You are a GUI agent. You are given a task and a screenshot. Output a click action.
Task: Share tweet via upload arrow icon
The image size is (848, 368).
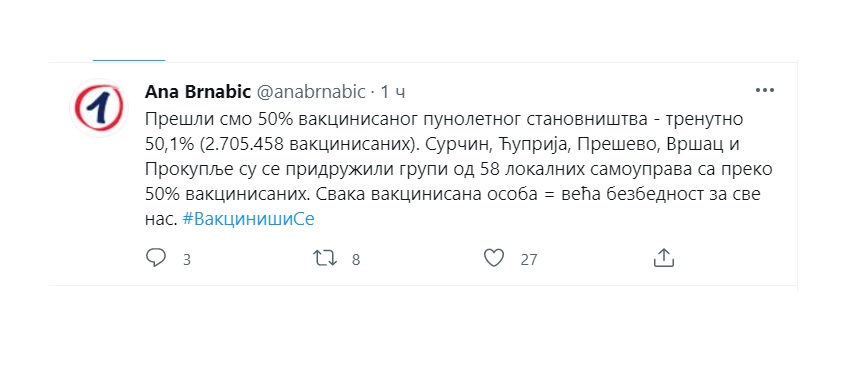[x=664, y=258]
